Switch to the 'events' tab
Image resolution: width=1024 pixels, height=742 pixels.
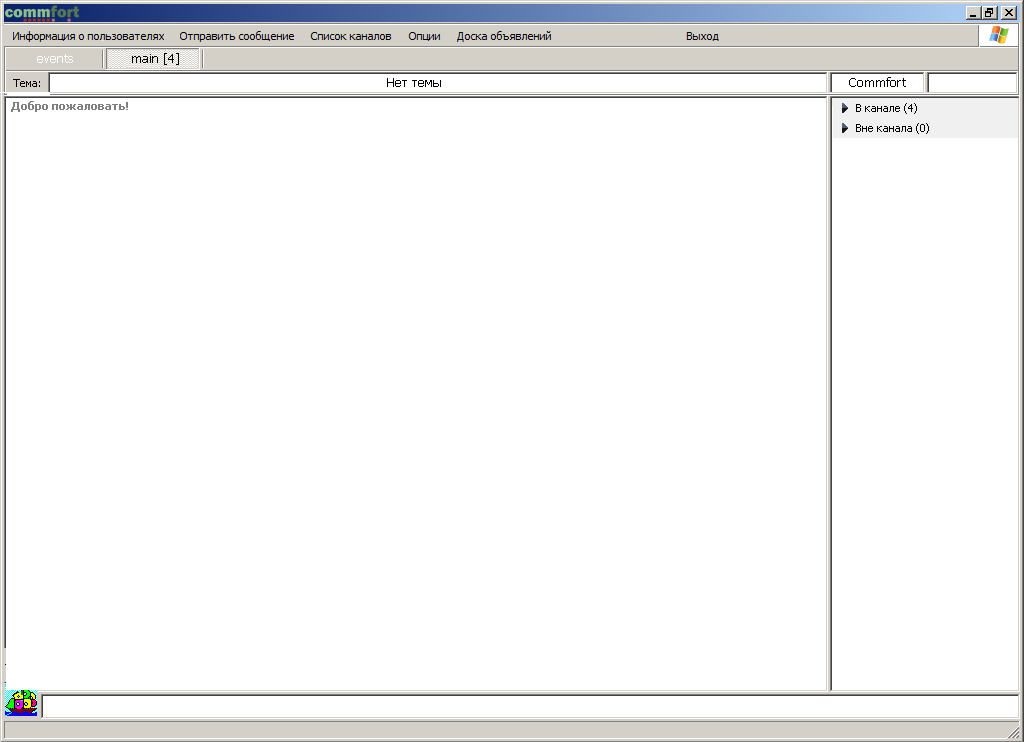coord(55,59)
